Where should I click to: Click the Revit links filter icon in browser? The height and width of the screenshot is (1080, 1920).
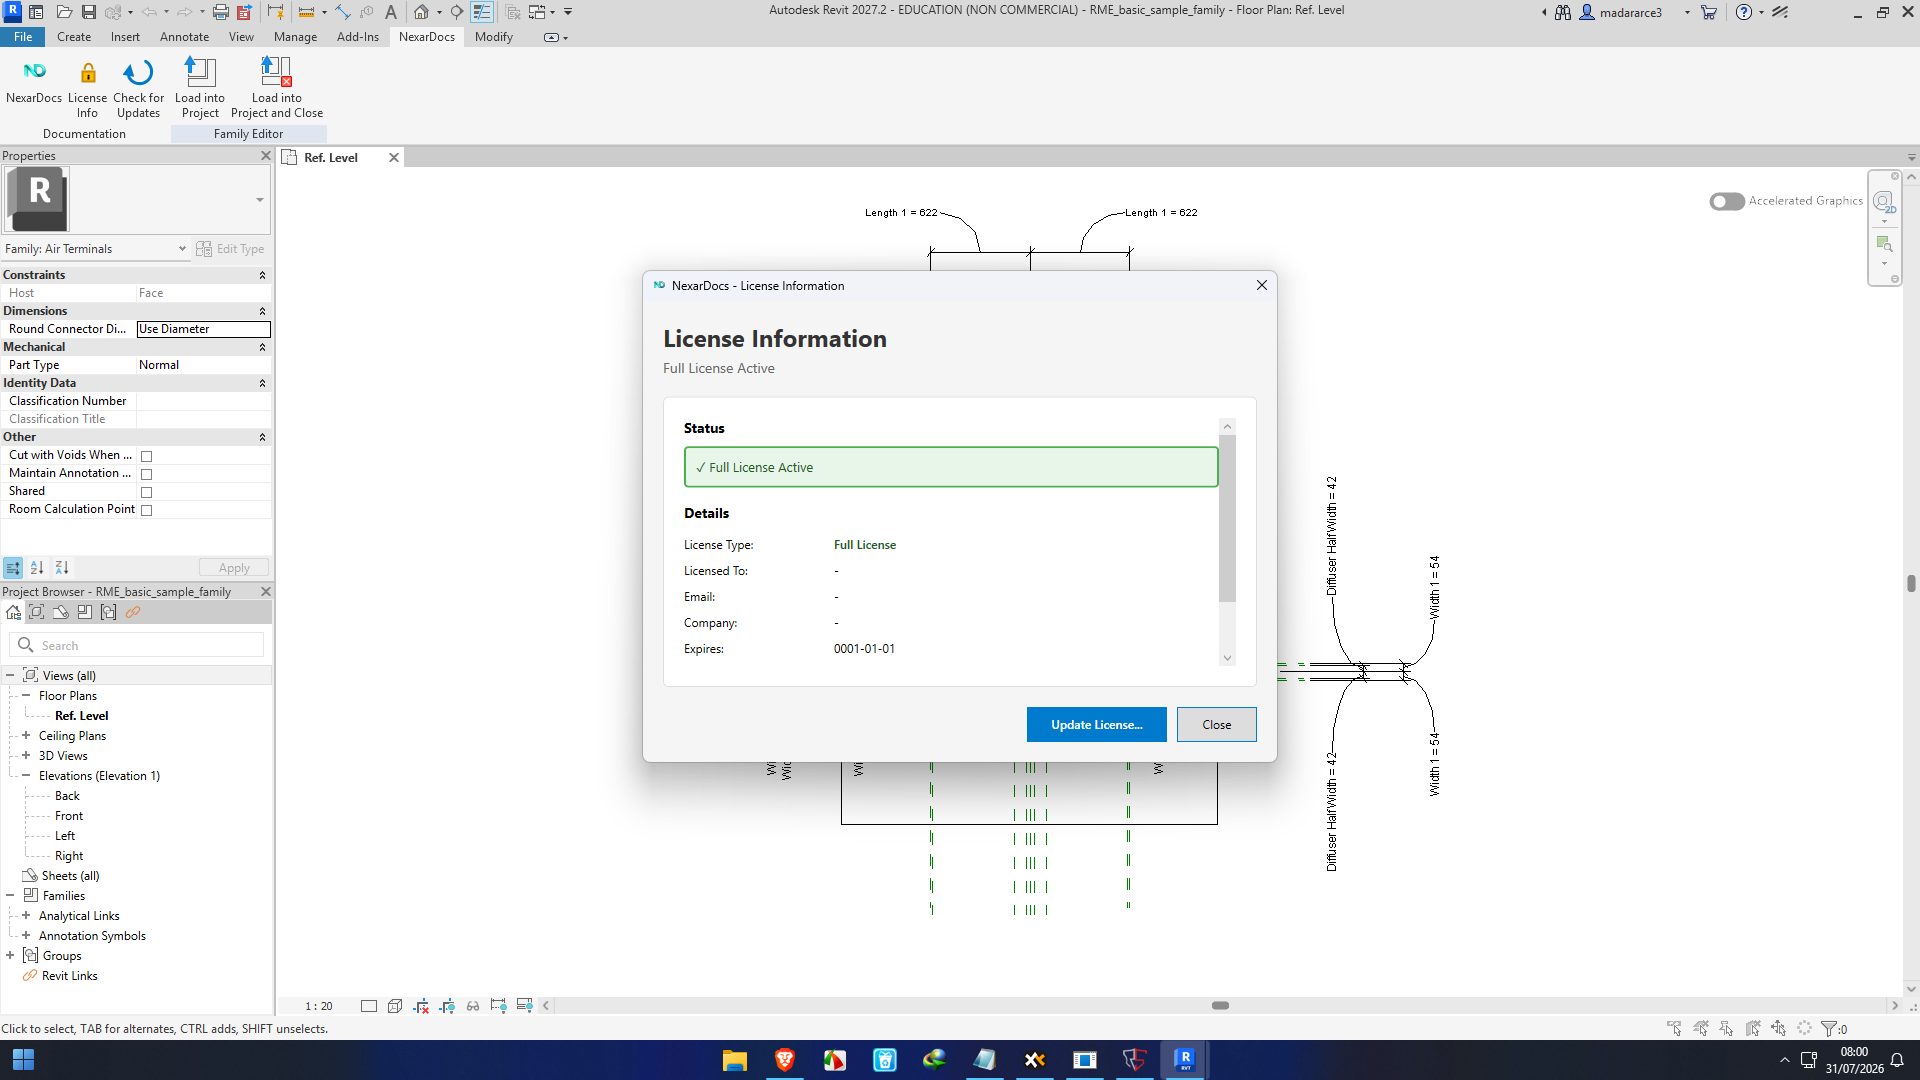tap(133, 612)
